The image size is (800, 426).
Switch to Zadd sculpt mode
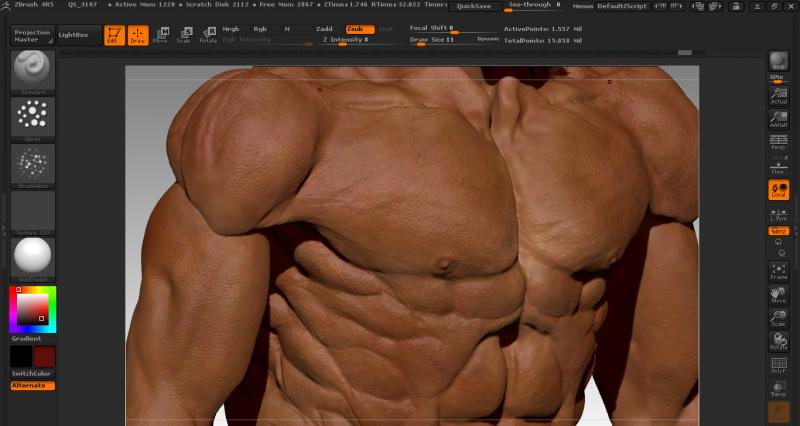coord(324,29)
